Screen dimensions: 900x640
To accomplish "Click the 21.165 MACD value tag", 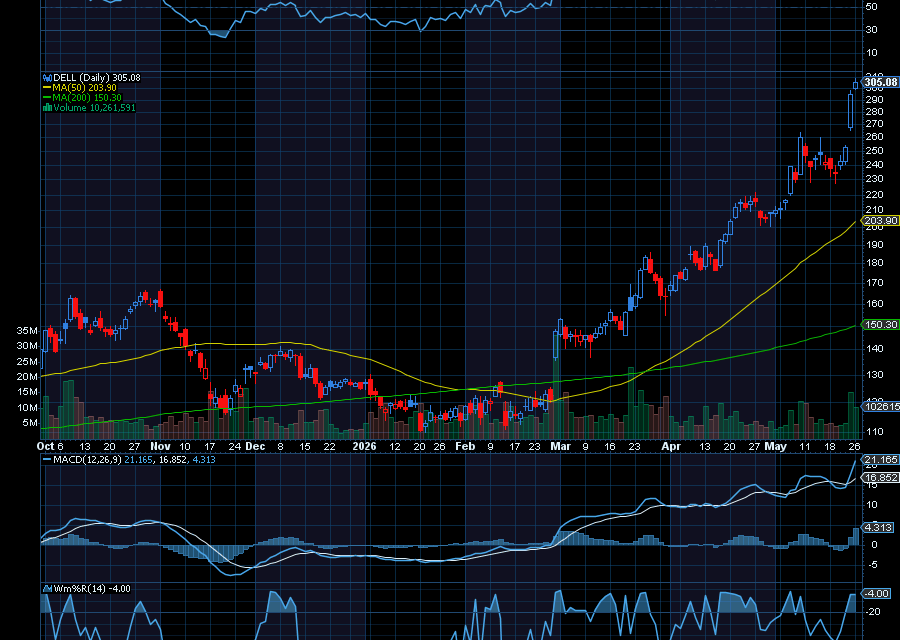I will [880, 459].
